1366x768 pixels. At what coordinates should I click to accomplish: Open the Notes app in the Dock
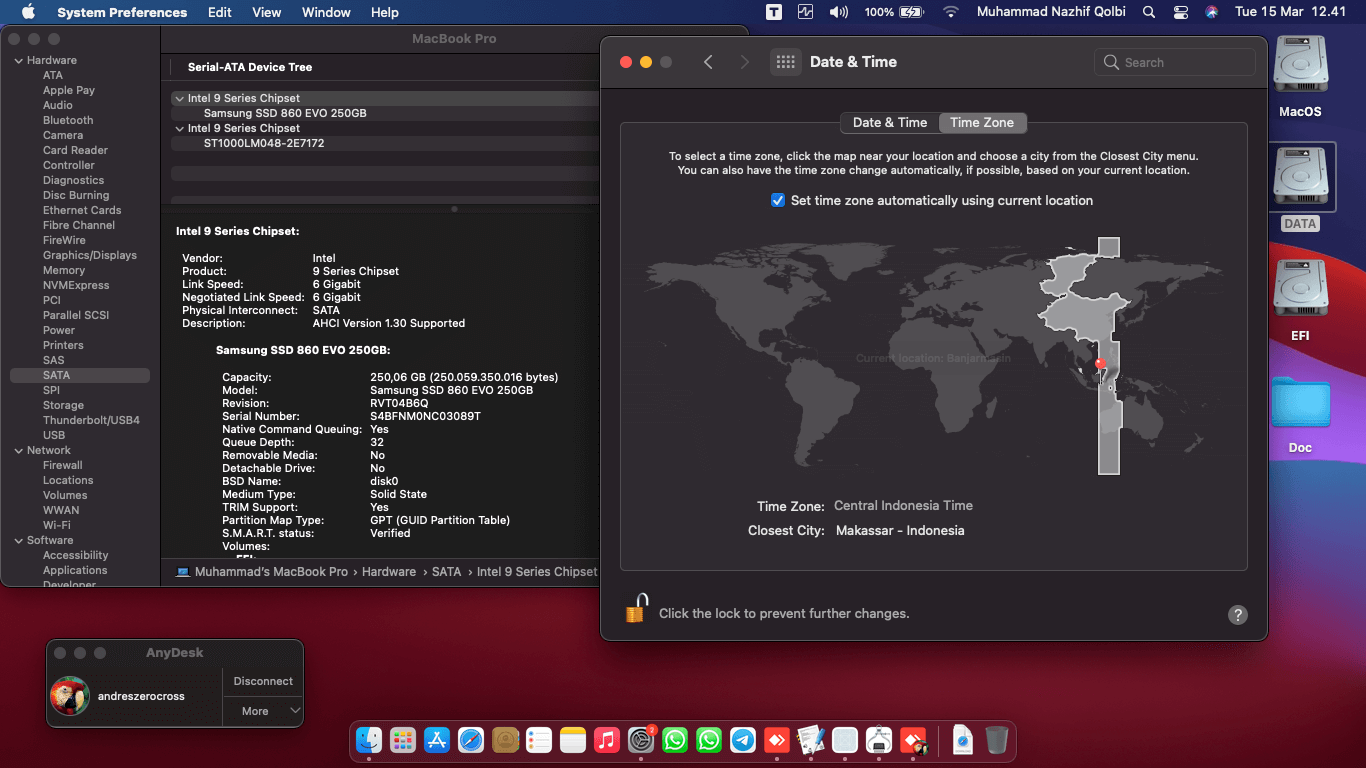[x=573, y=740]
